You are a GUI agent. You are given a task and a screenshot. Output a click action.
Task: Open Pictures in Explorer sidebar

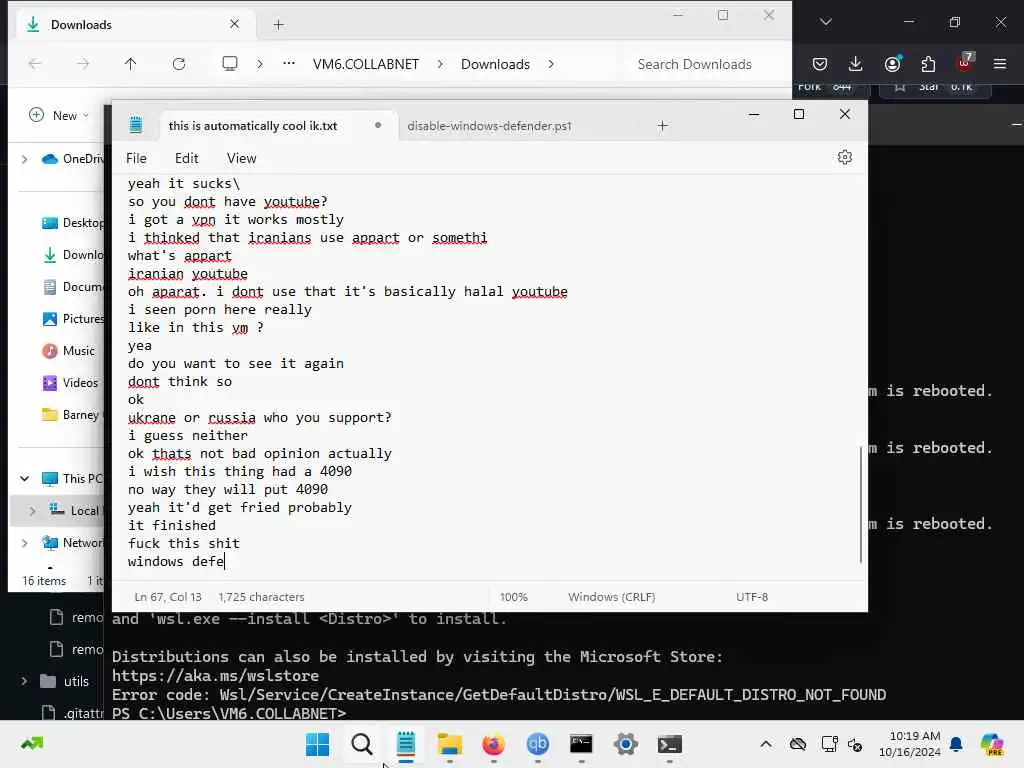pos(72,319)
